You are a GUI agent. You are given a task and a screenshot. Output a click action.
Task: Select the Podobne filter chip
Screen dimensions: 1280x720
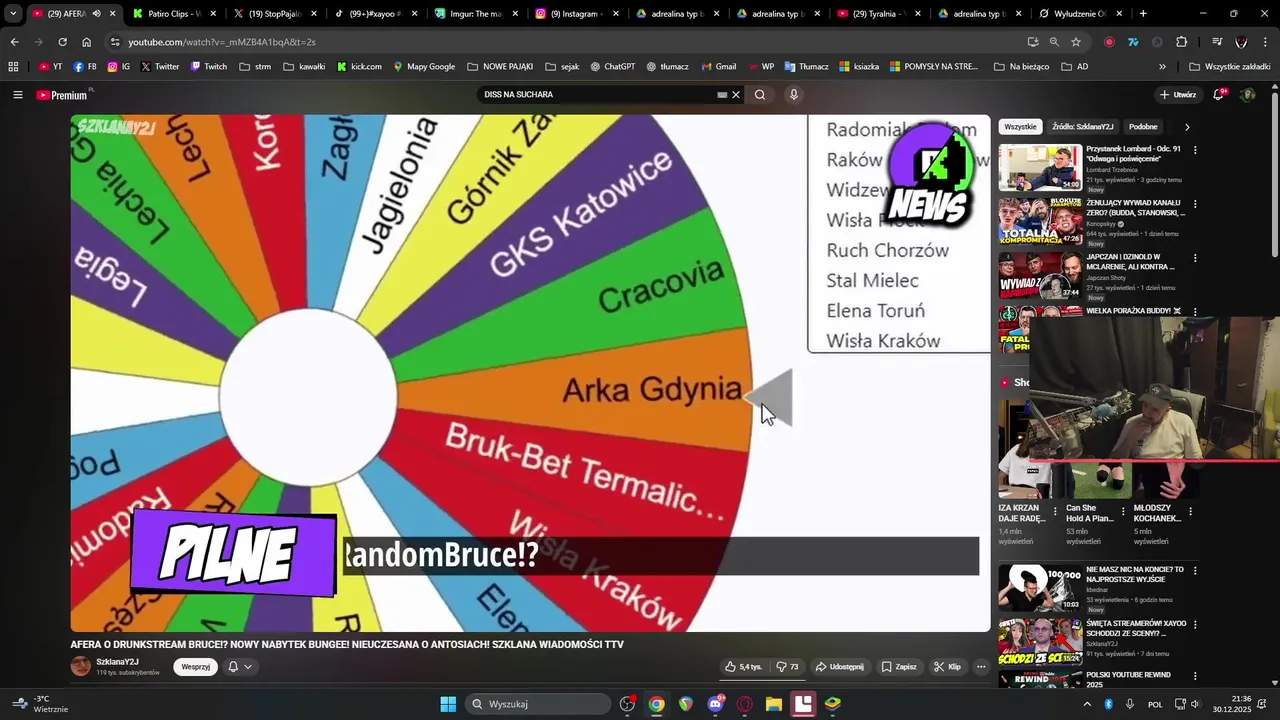(1143, 127)
